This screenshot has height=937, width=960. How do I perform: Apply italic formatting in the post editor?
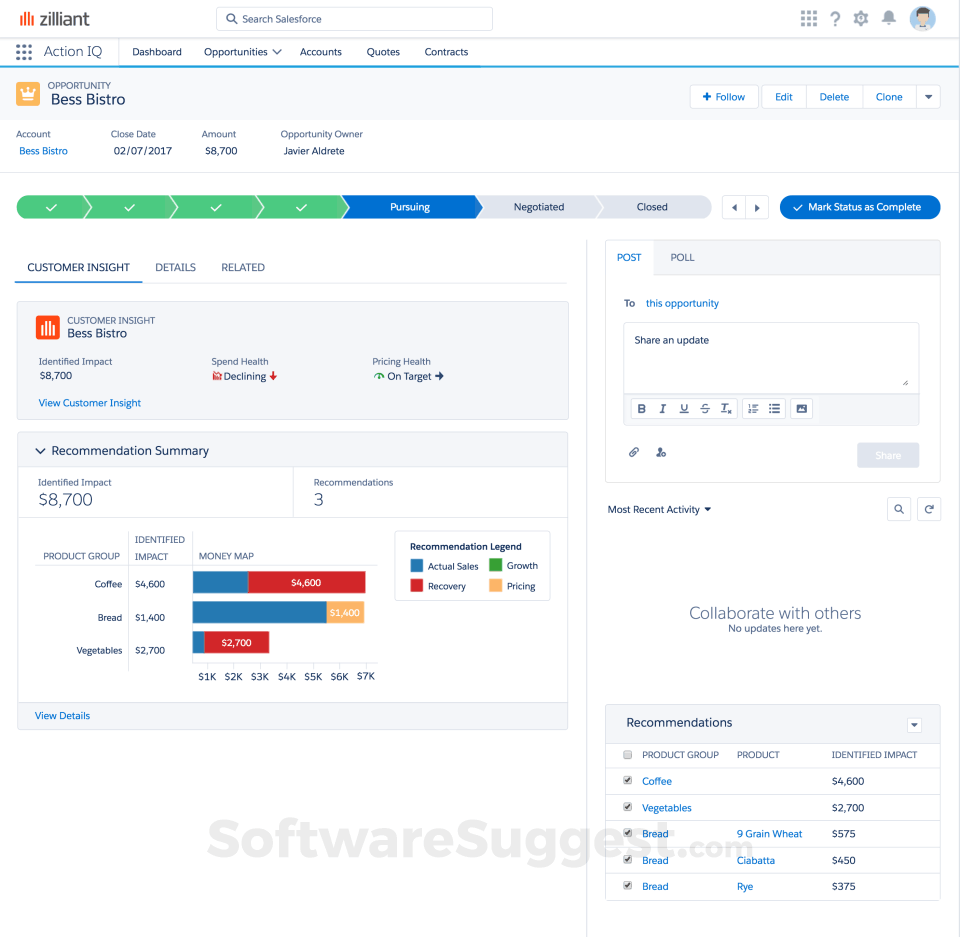tap(662, 408)
